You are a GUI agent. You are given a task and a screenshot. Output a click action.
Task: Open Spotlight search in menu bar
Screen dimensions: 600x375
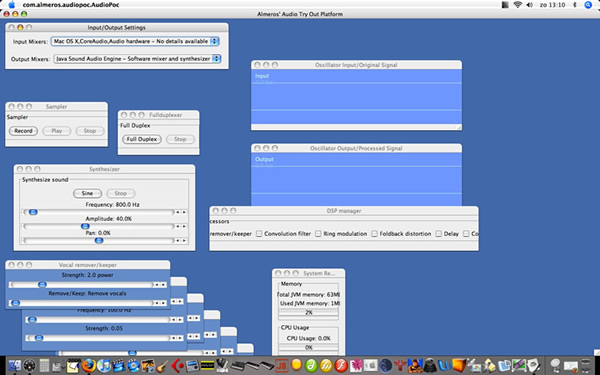coord(588,5)
